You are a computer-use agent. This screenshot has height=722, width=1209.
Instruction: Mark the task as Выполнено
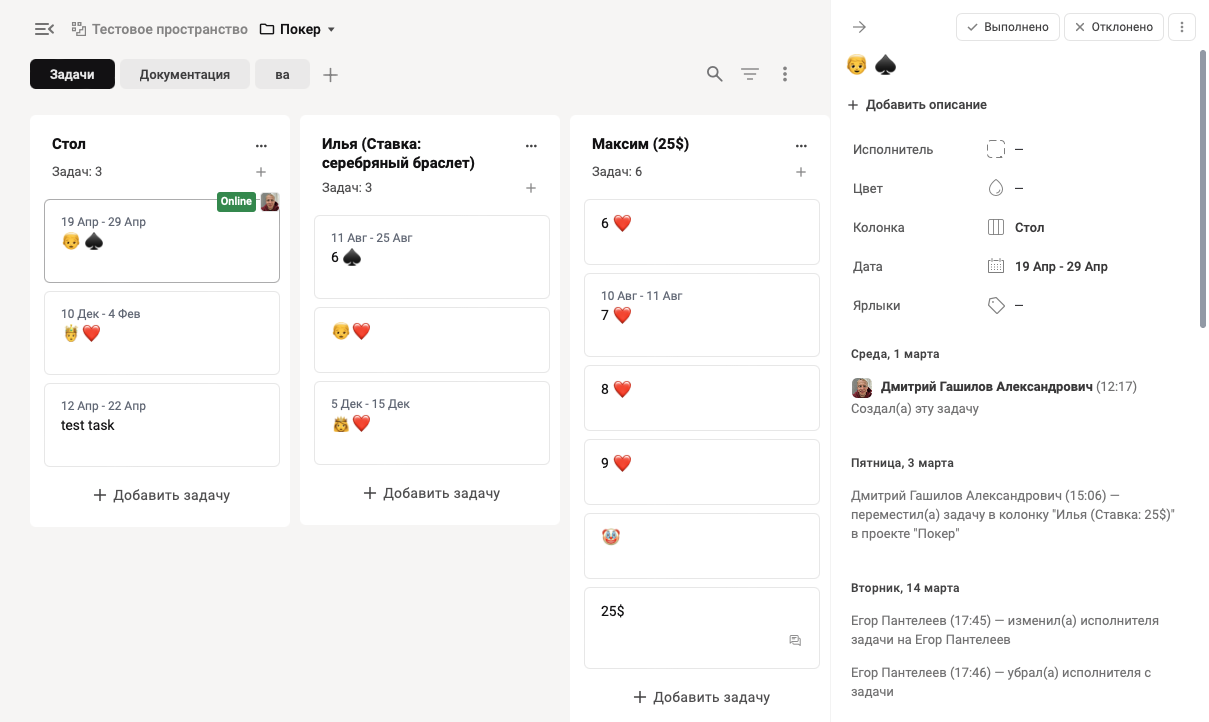[1008, 27]
